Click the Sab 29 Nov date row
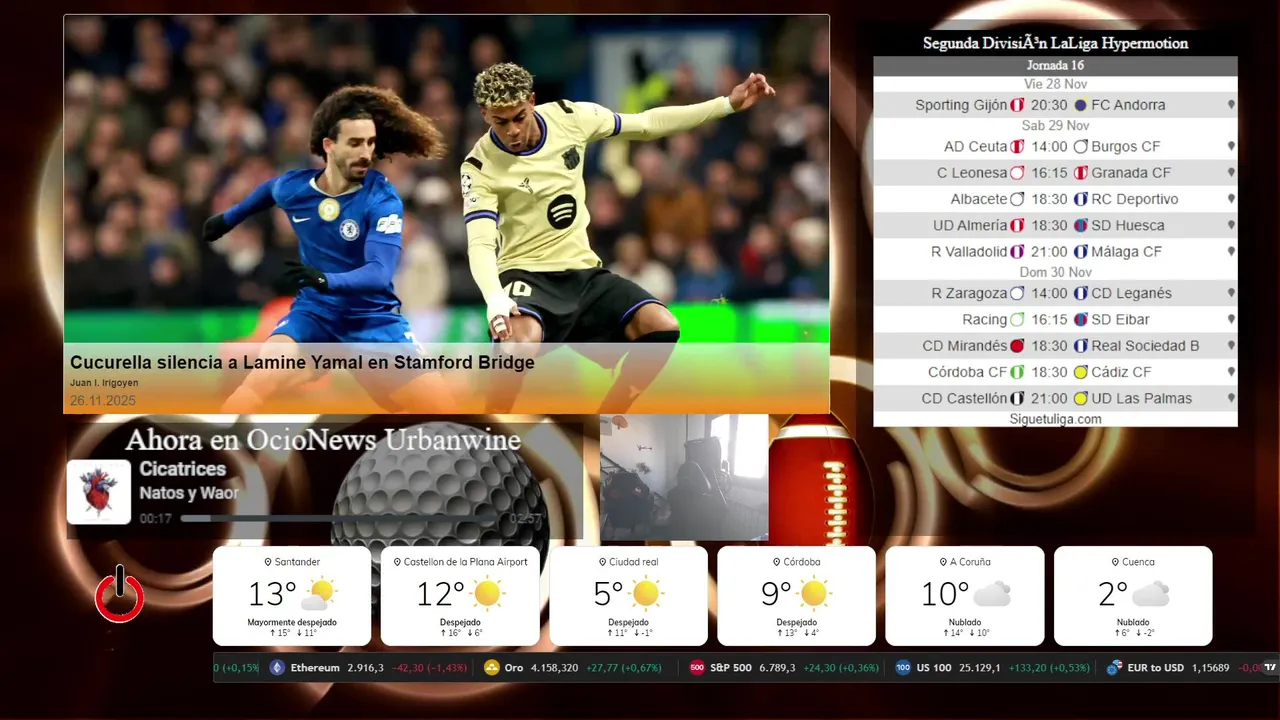This screenshot has height=720, width=1280. 1055,126
